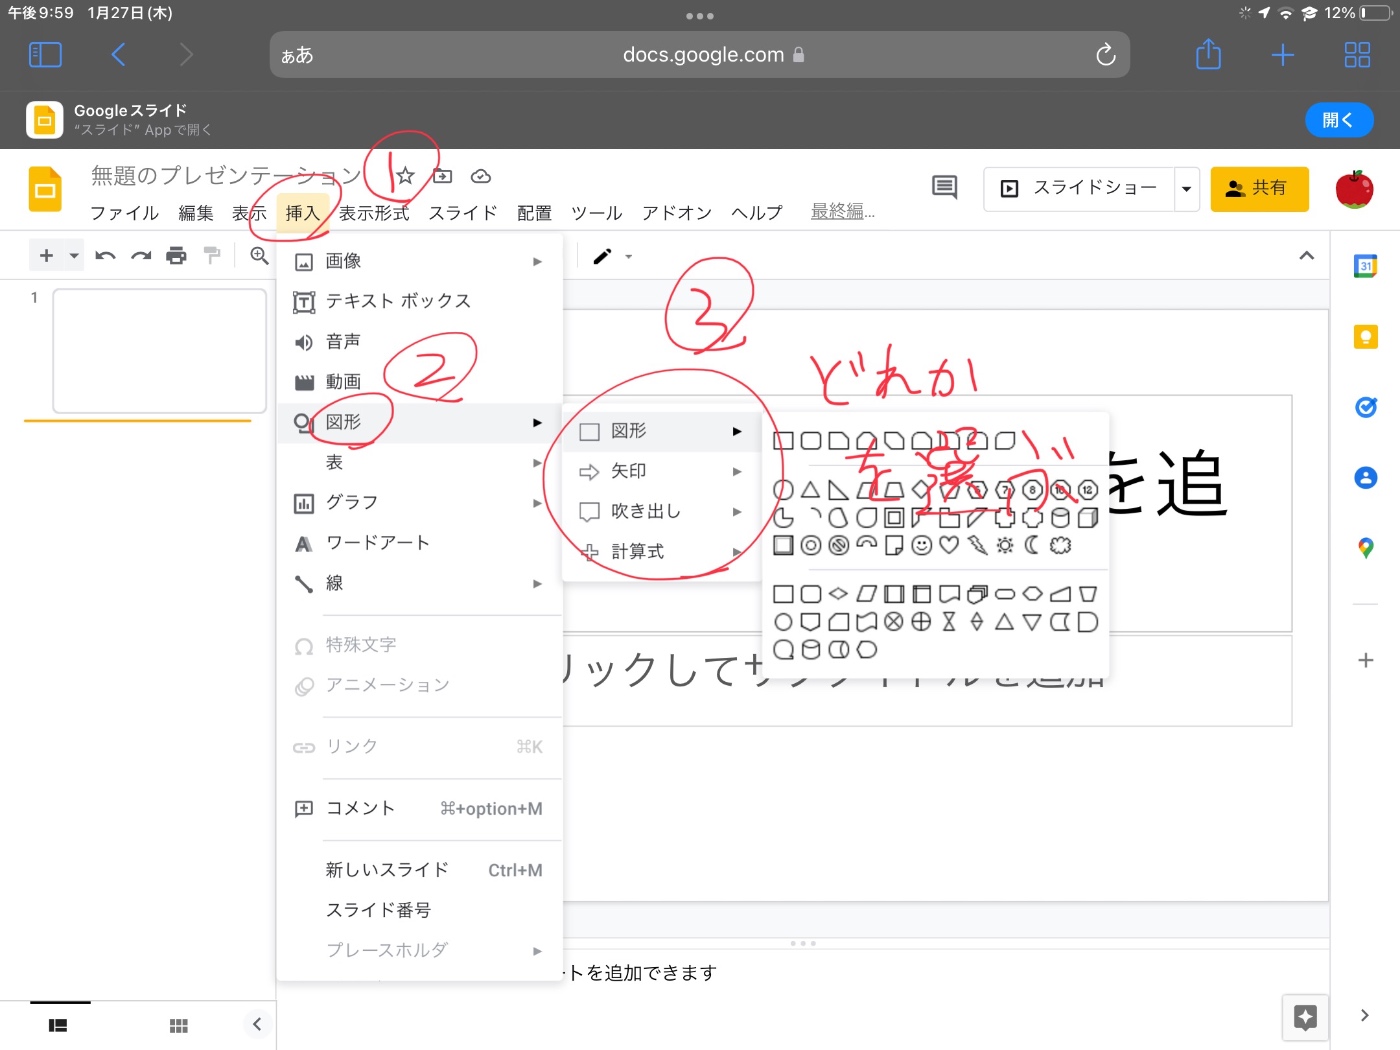1400x1050 pixels.
Task: Select the cube shape
Action: [x=1088, y=517]
